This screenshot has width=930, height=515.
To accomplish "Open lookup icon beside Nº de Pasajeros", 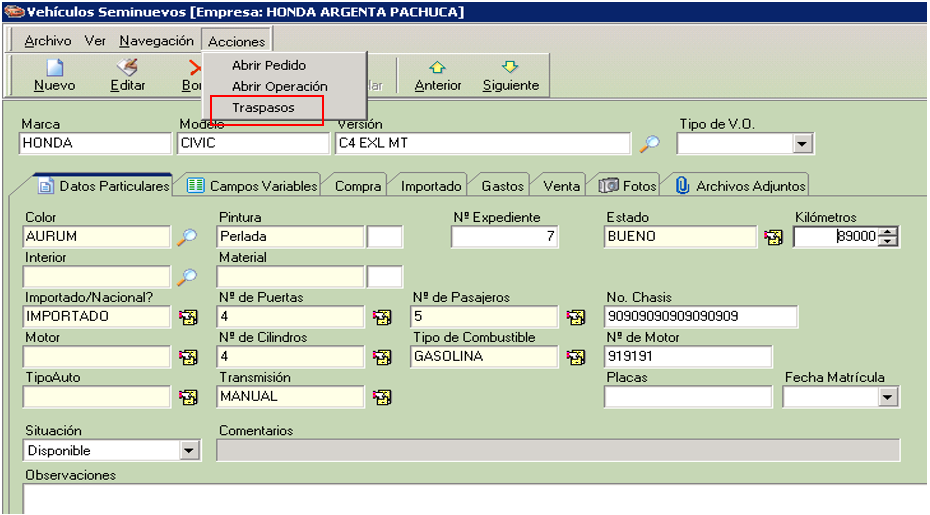I will (x=575, y=317).
